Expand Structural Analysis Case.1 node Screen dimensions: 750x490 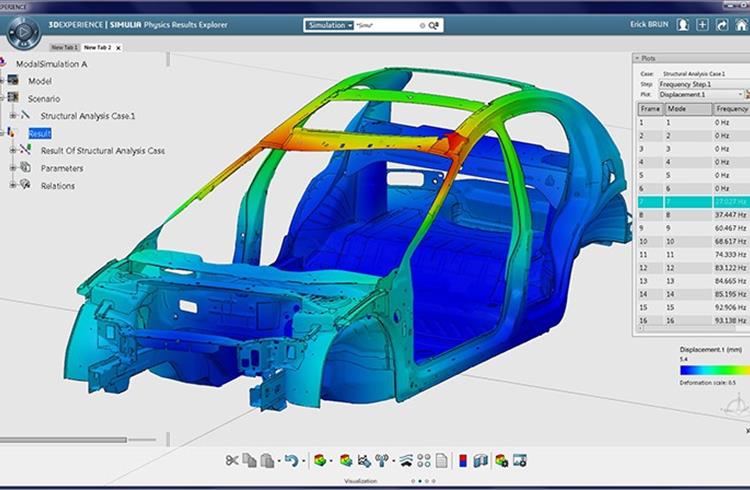[13, 115]
